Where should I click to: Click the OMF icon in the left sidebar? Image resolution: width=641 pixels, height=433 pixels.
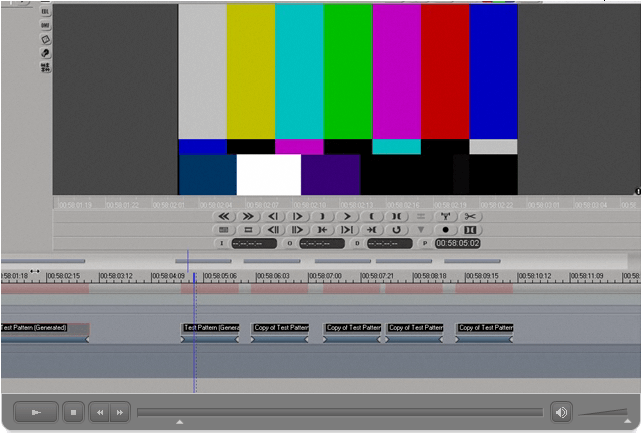click(45, 24)
